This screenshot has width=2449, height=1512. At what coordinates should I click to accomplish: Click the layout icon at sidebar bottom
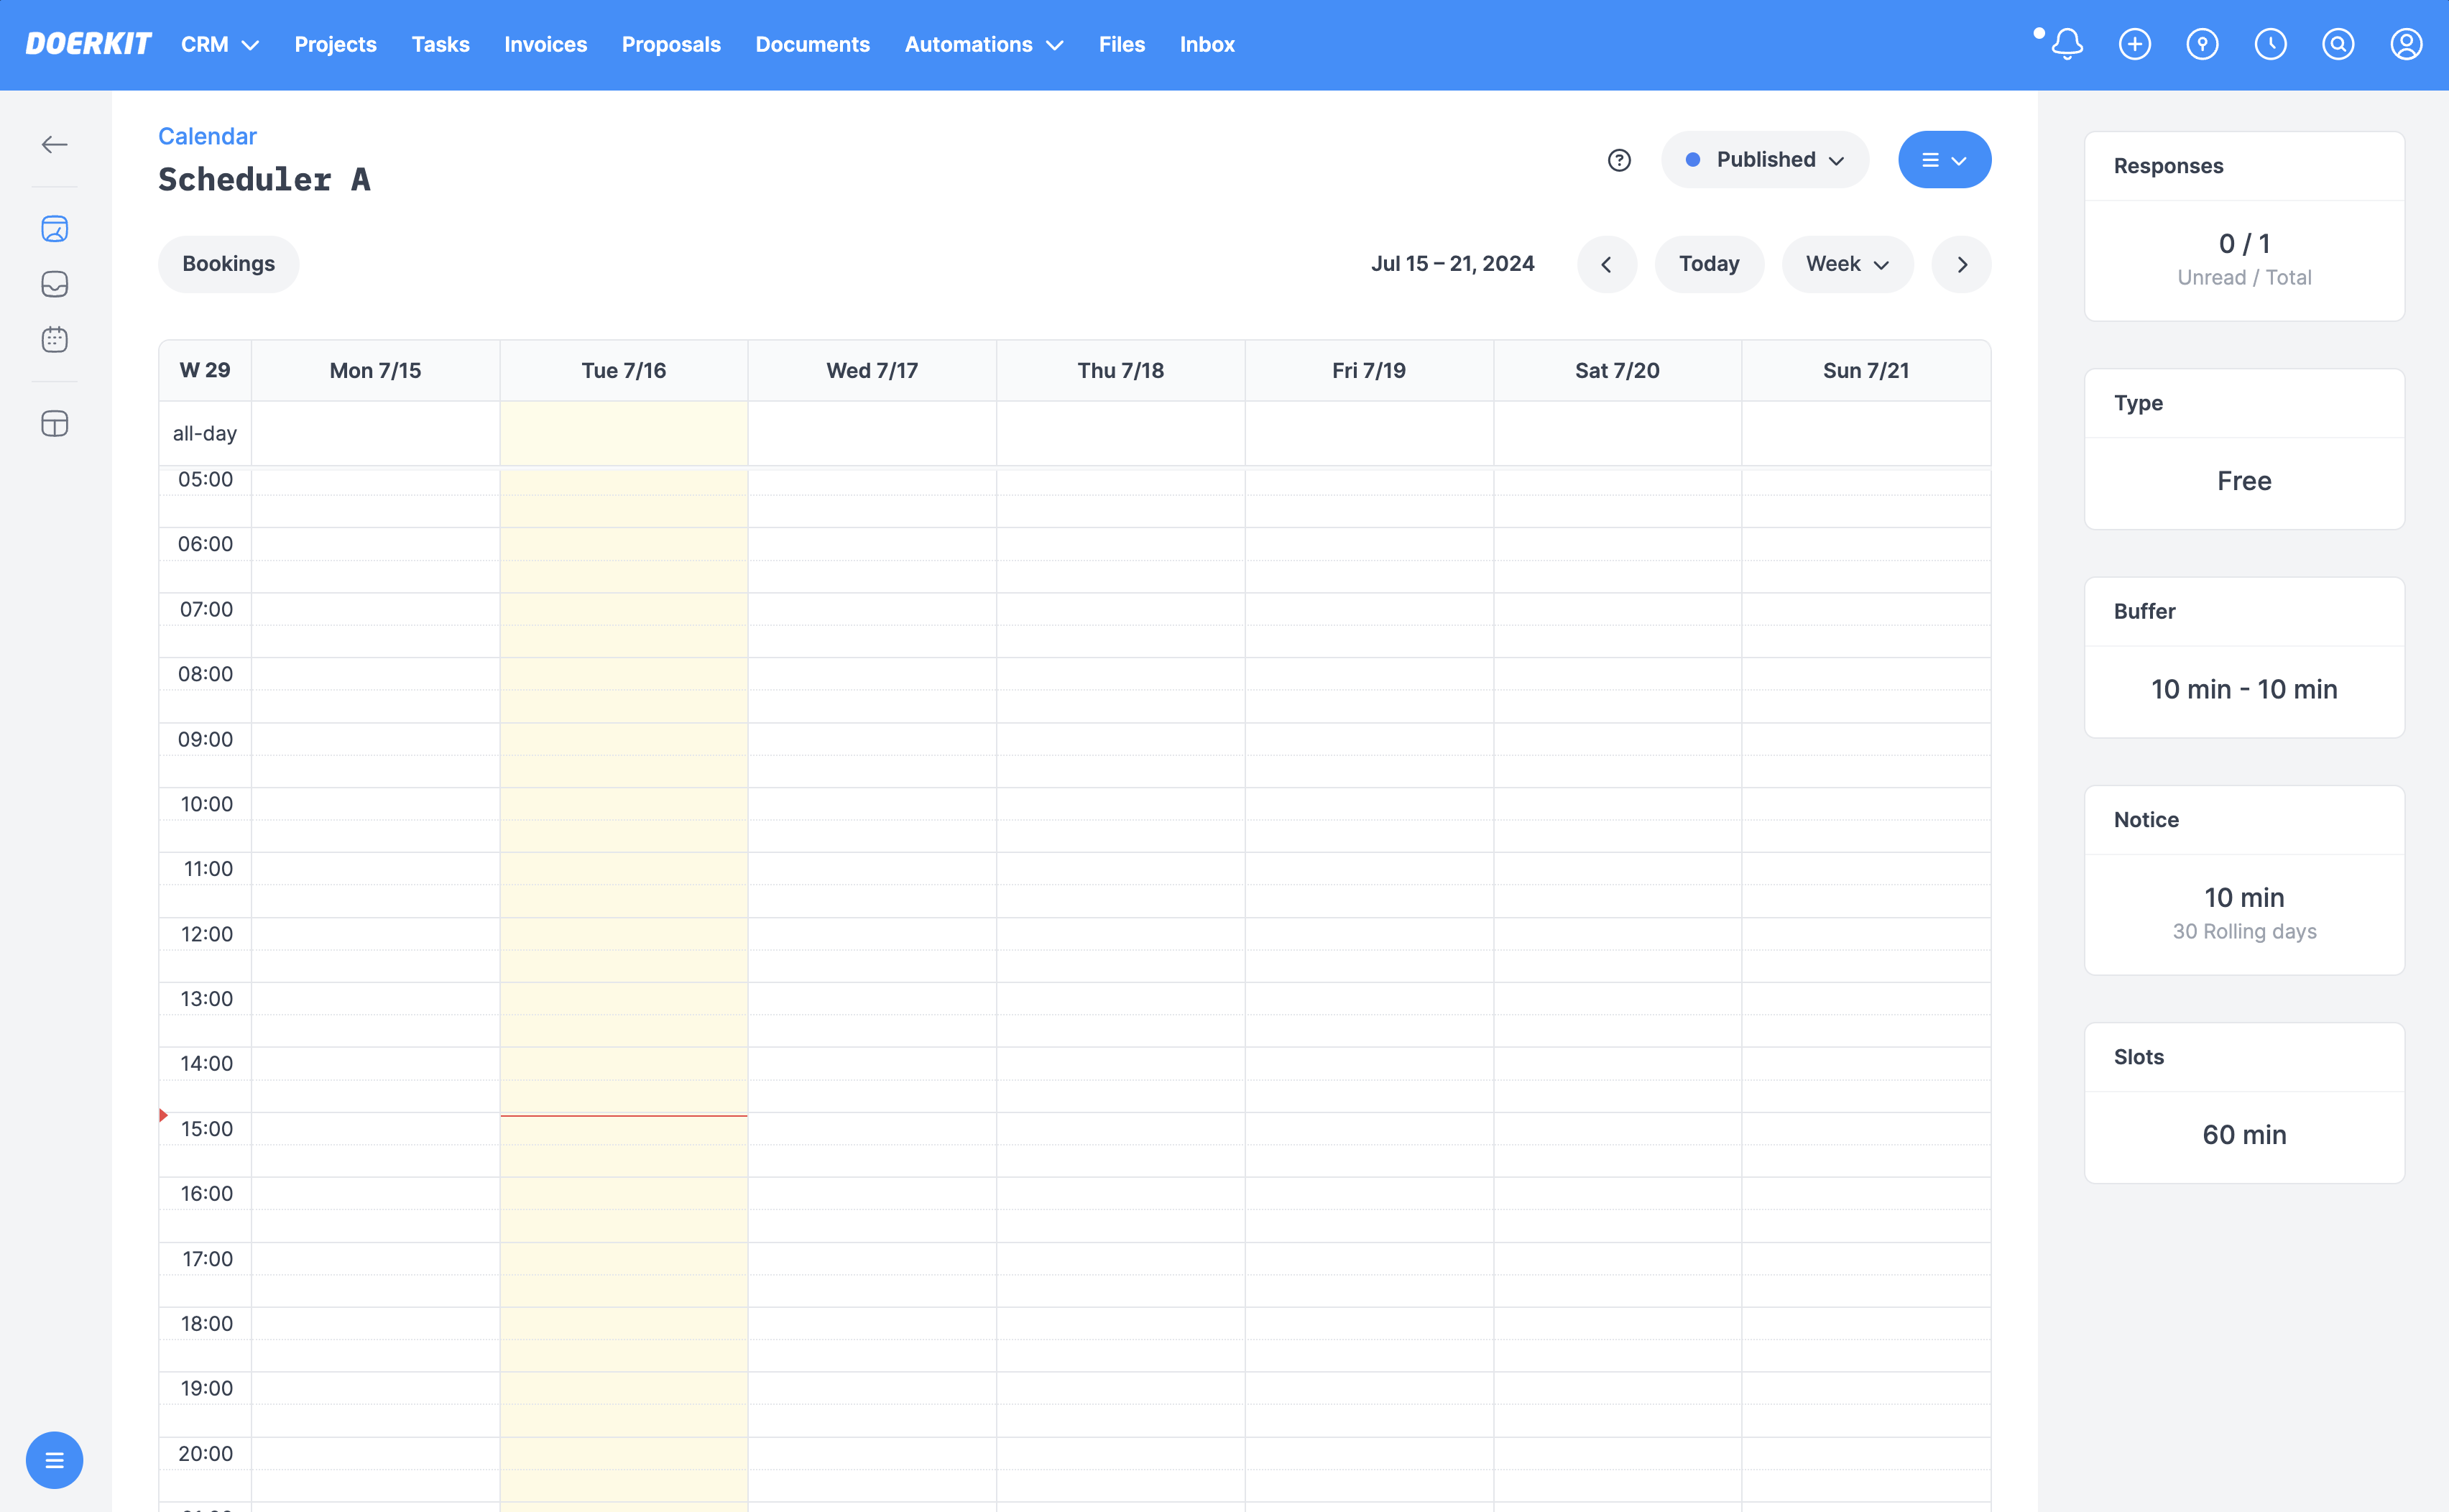point(55,423)
